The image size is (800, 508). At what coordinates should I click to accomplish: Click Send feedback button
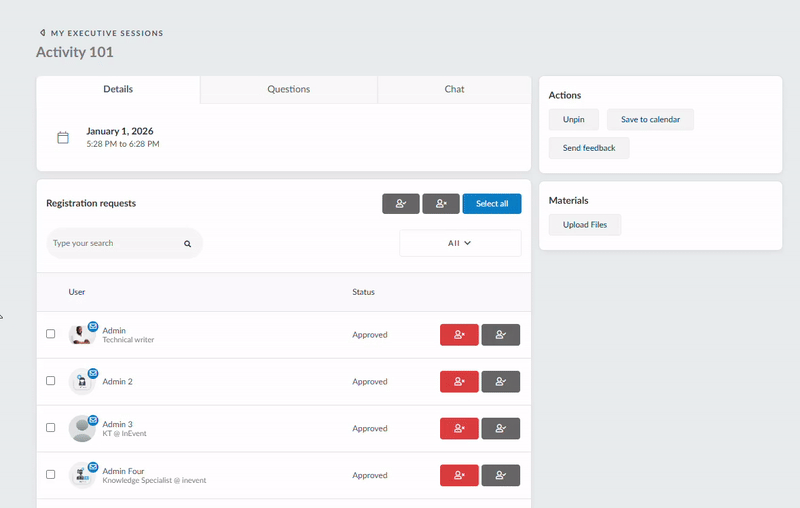(x=589, y=148)
